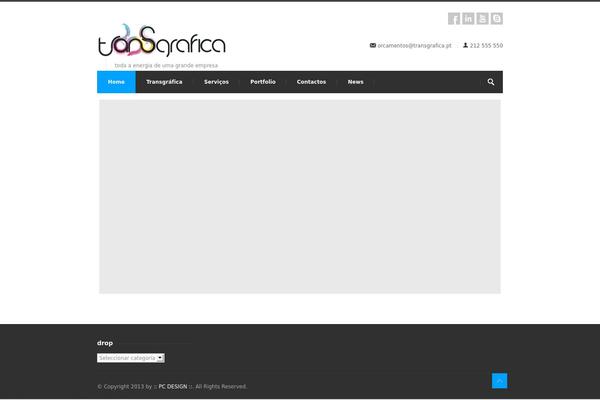
Task: Open the LinkedIn social icon
Action: 468,18
